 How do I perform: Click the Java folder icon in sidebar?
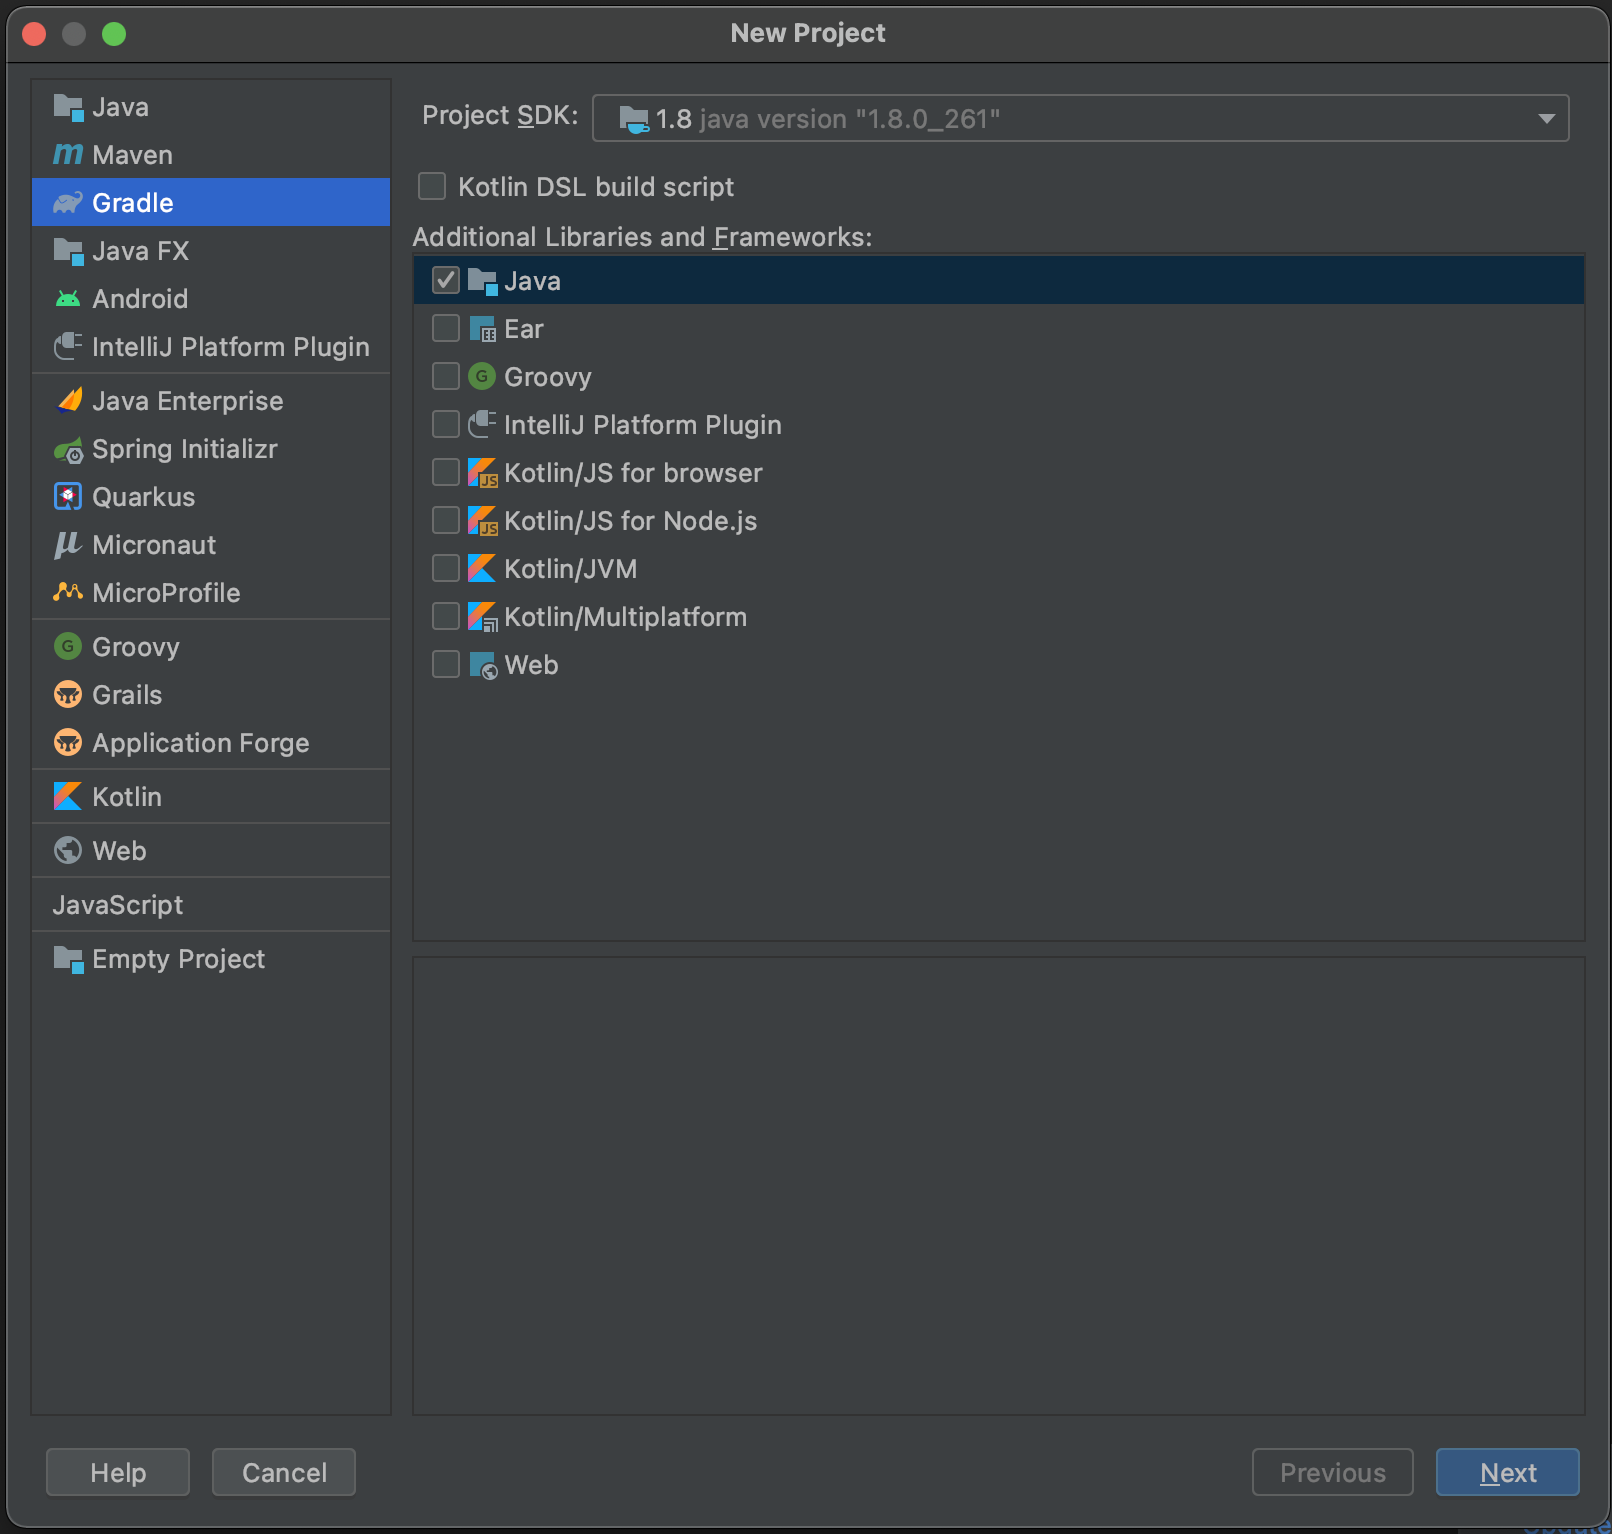click(68, 107)
